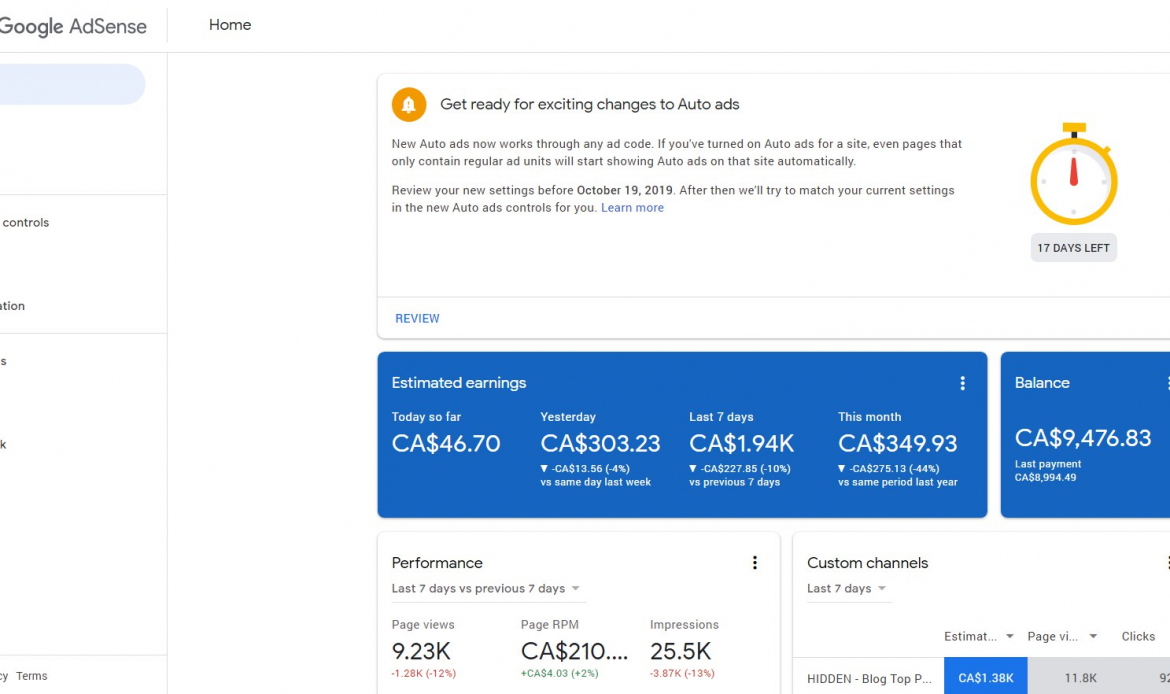Screen dimensions: 1170x694
Task: Click the -3.87K (-13%) impressions change
Action: click(682, 673)
